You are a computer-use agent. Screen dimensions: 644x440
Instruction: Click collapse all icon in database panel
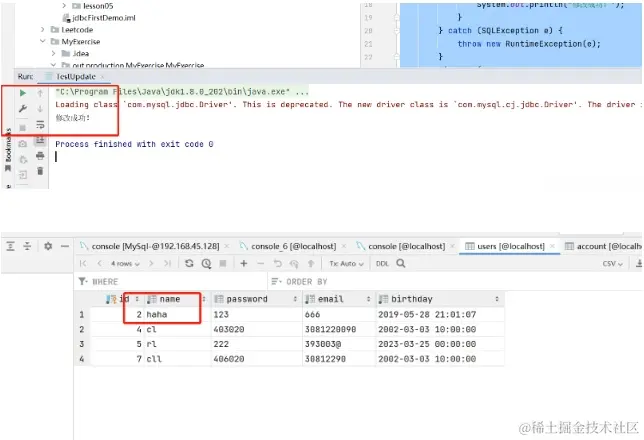27,246
